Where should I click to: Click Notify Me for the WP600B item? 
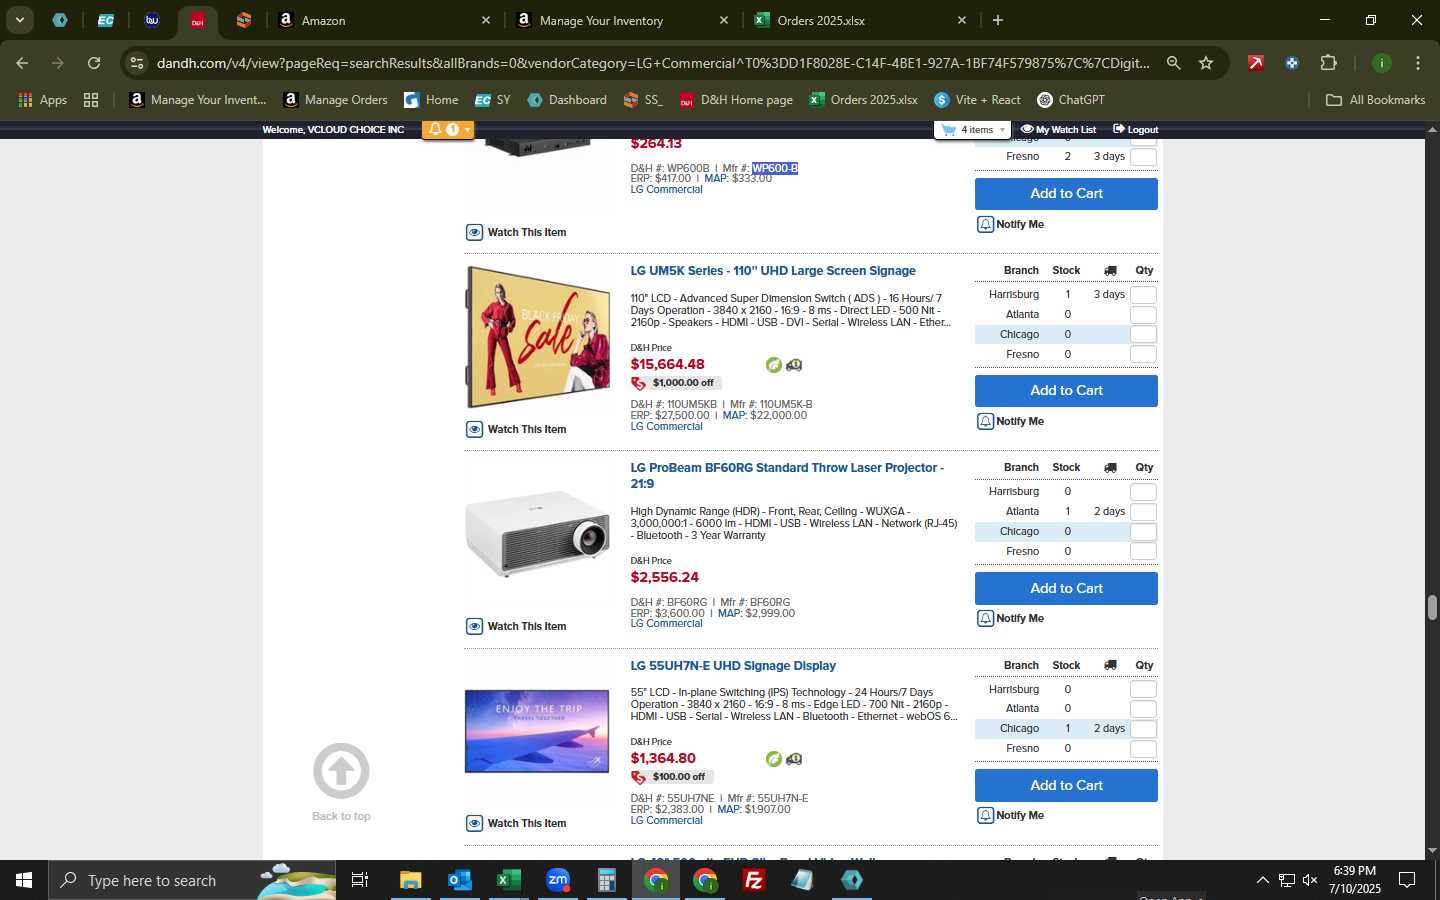click(1011, 224)
